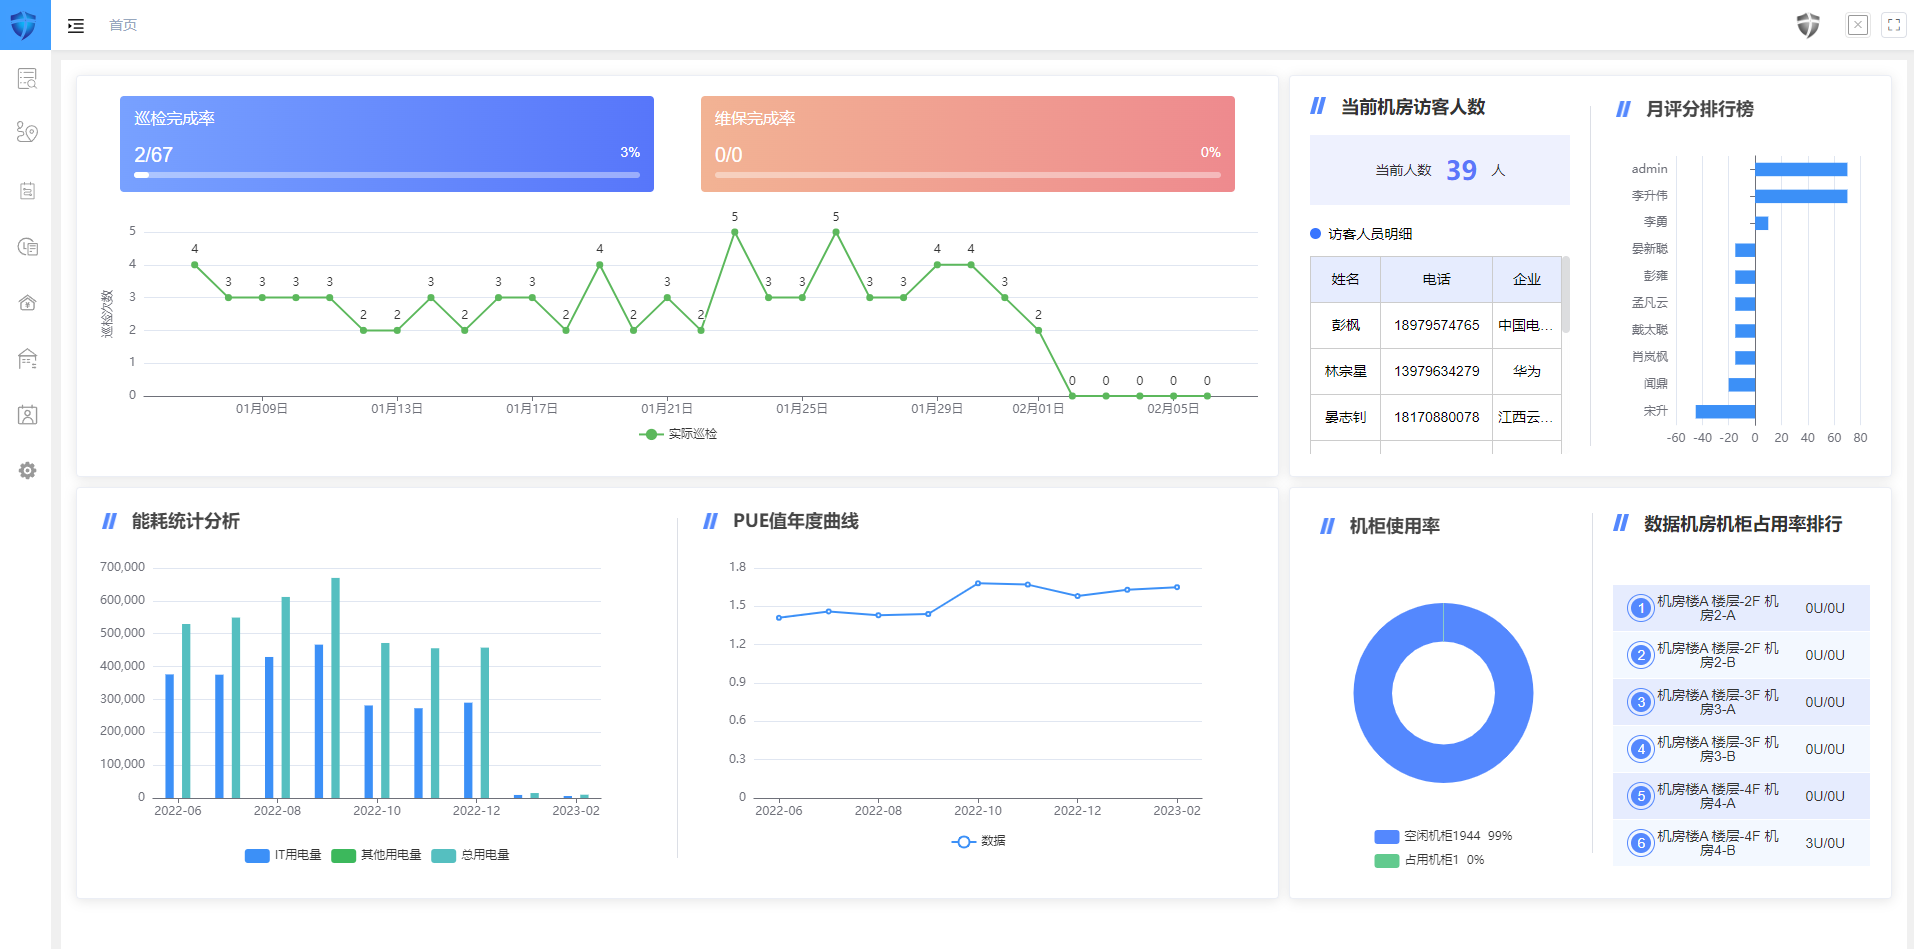The image size is (1914, 949).
Task: Click the 巡检完成率 progress bar
Action: [x=387, y=175]
